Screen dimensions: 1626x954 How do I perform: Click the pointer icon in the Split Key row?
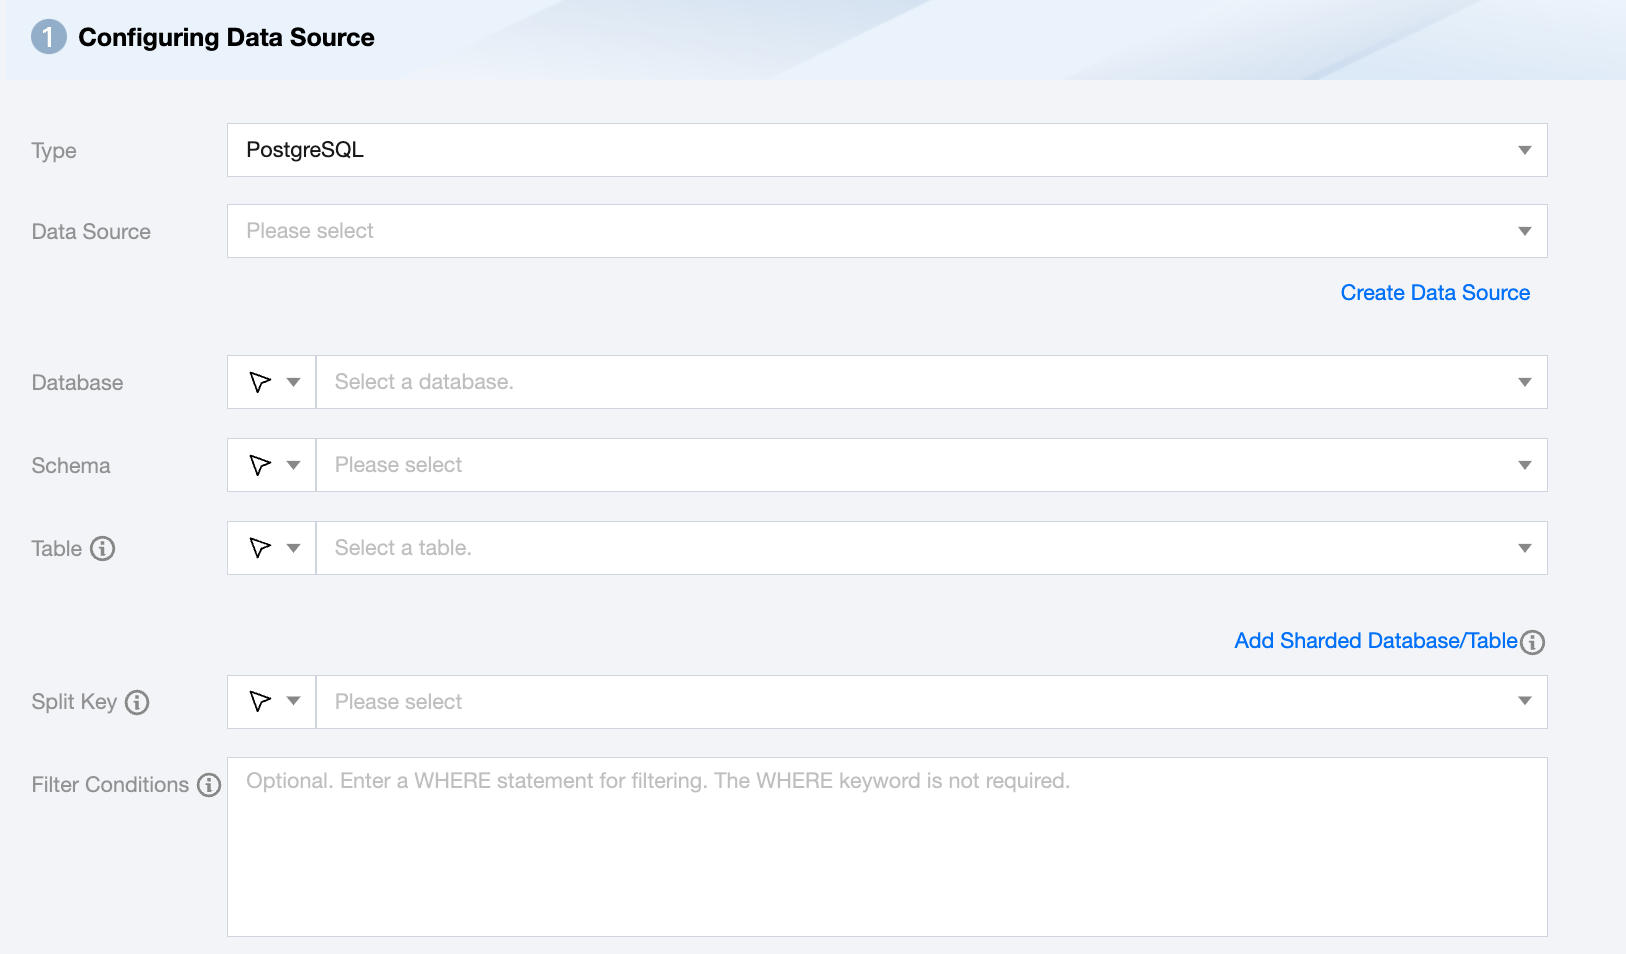pos(260,701)
